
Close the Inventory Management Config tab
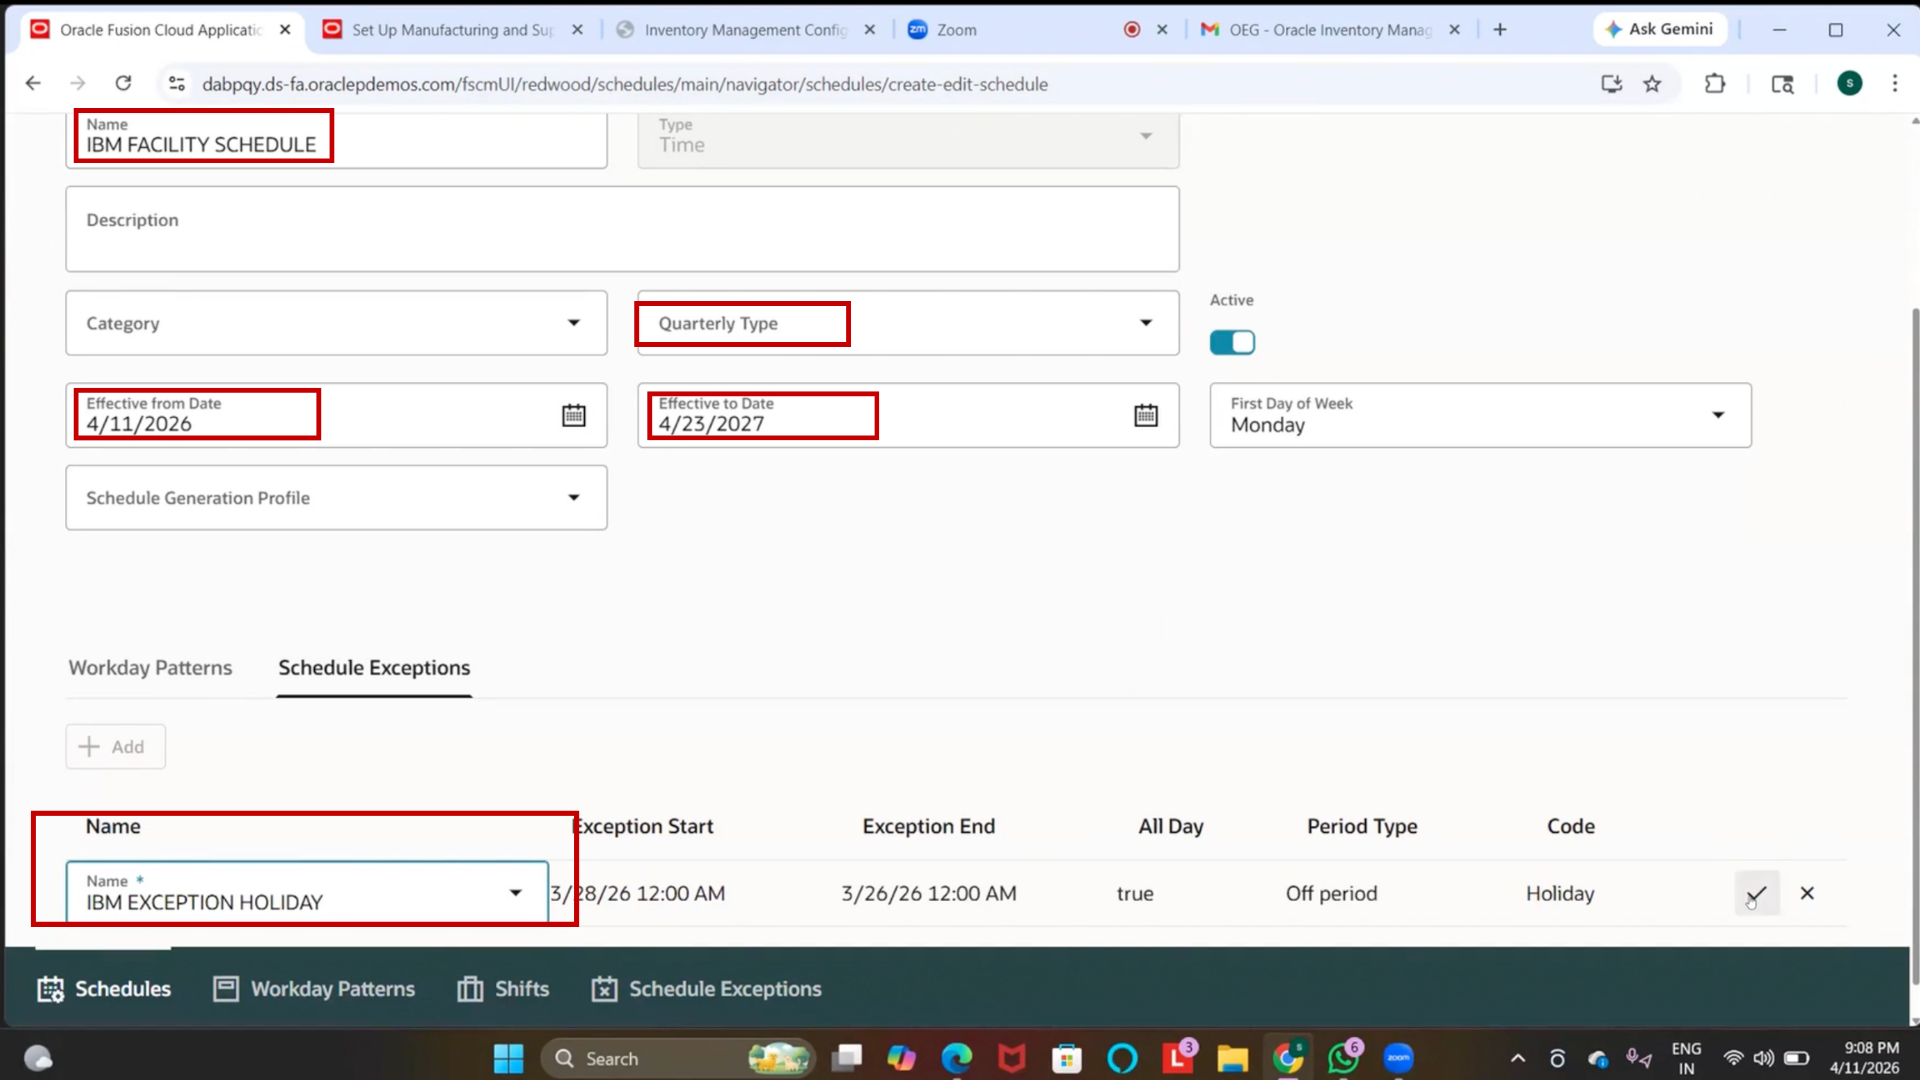tap(870, 30)
